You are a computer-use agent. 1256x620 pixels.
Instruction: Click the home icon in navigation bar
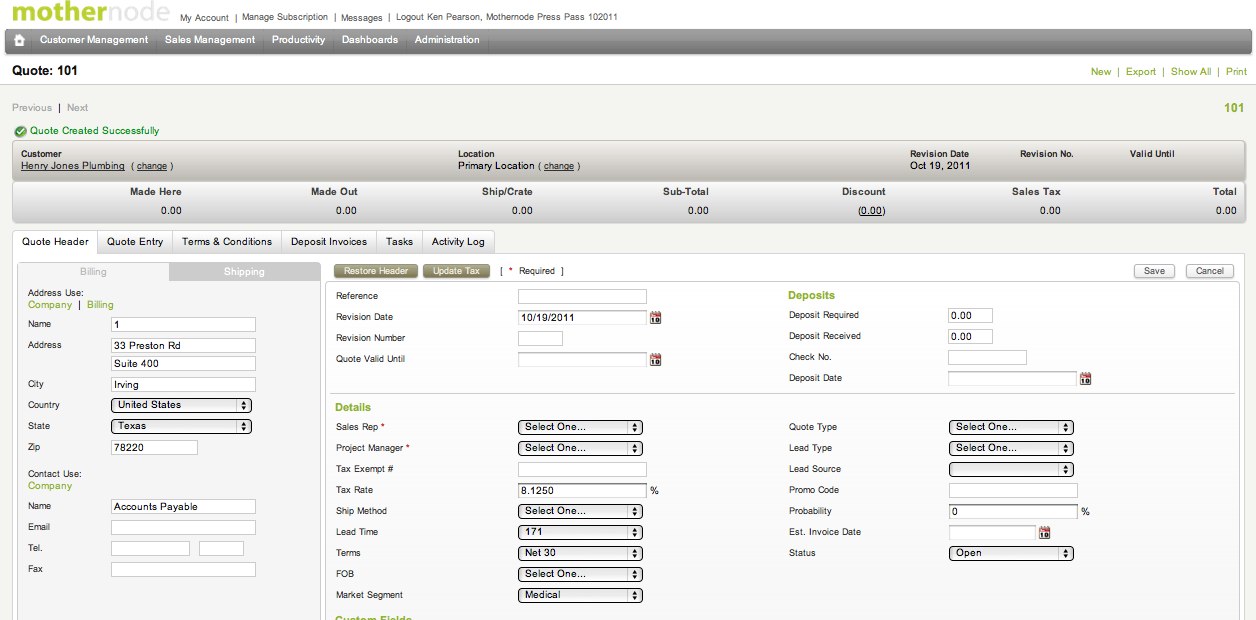click(19, 40)
